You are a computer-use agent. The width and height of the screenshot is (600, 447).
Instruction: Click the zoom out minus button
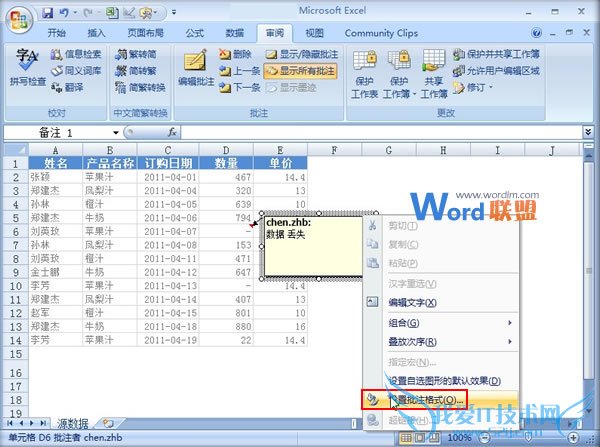point(484,437)
